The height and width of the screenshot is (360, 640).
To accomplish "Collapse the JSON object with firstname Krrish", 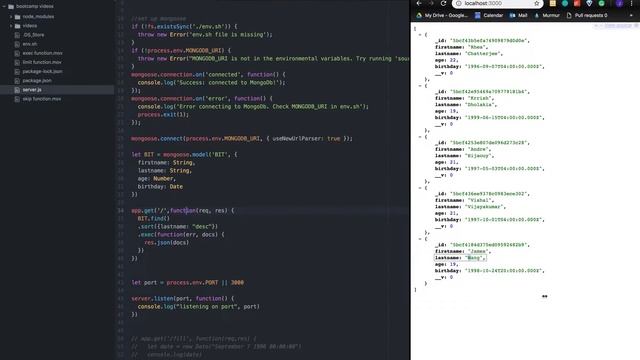I will point(420,86).
